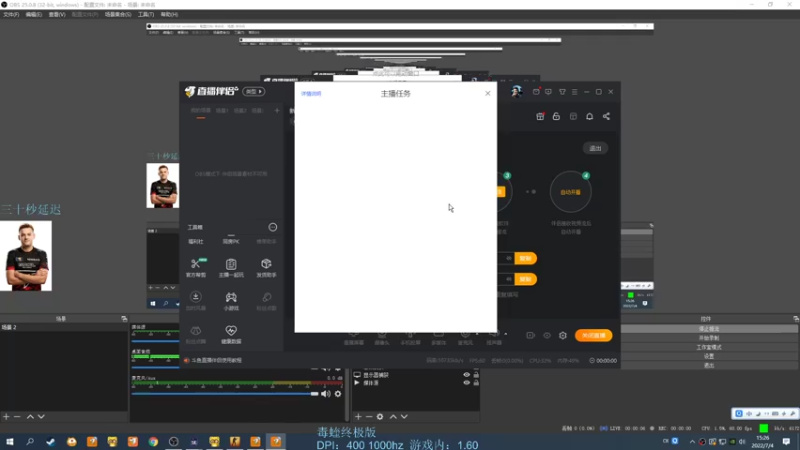Click the share icon in streaming app
This screenshot has width=800, height=450.
(606, 116)
